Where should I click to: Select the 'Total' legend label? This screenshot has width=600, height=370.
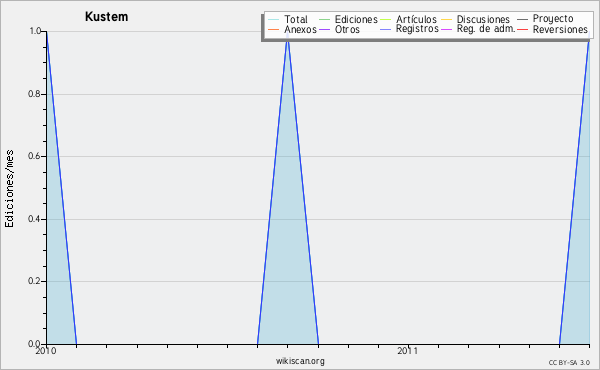click(296, 19)
